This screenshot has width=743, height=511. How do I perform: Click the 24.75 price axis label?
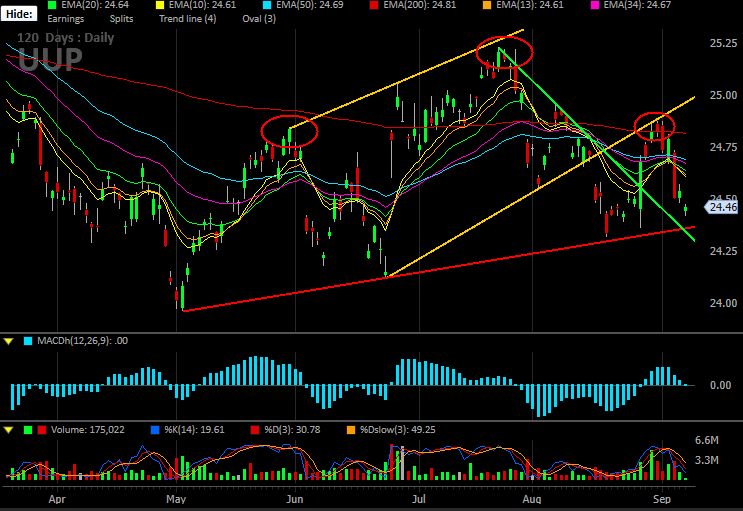point(723,147)
